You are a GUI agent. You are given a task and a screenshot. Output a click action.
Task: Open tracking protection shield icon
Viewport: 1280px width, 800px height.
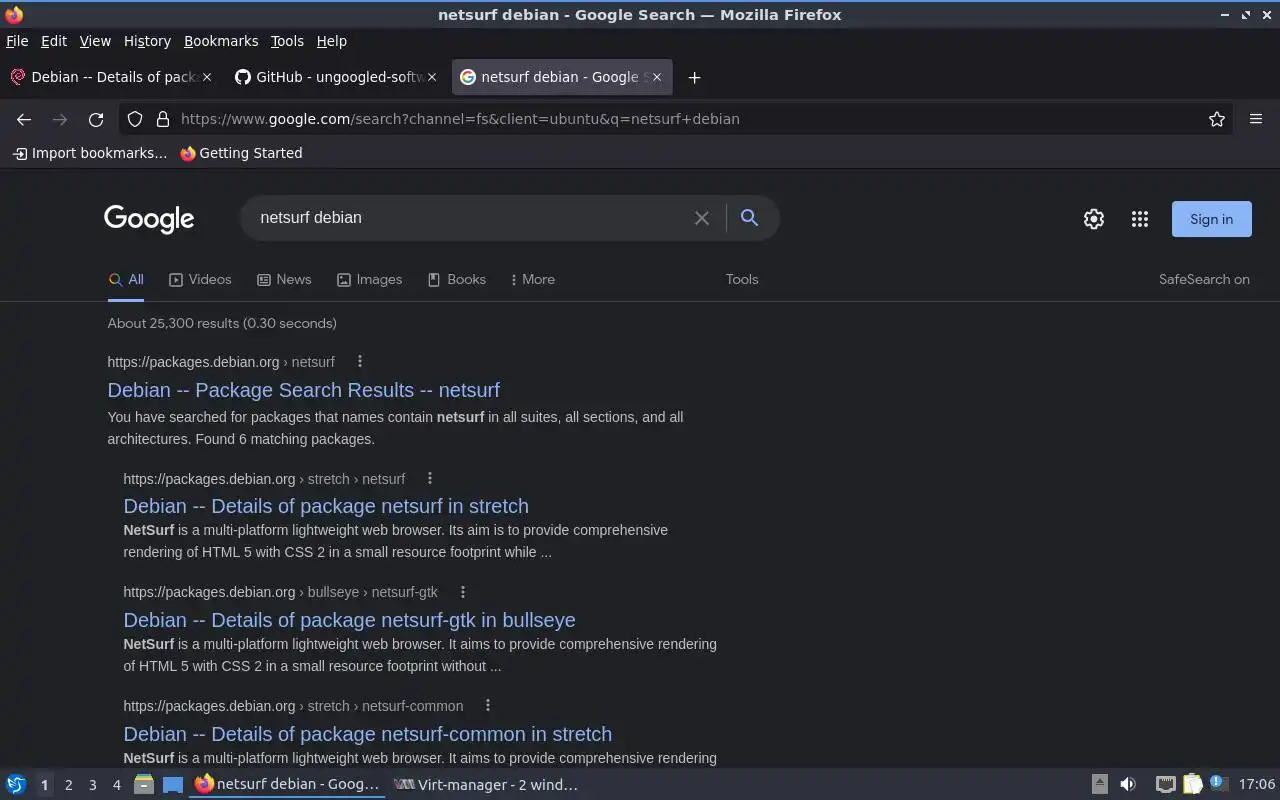[135, 119]
